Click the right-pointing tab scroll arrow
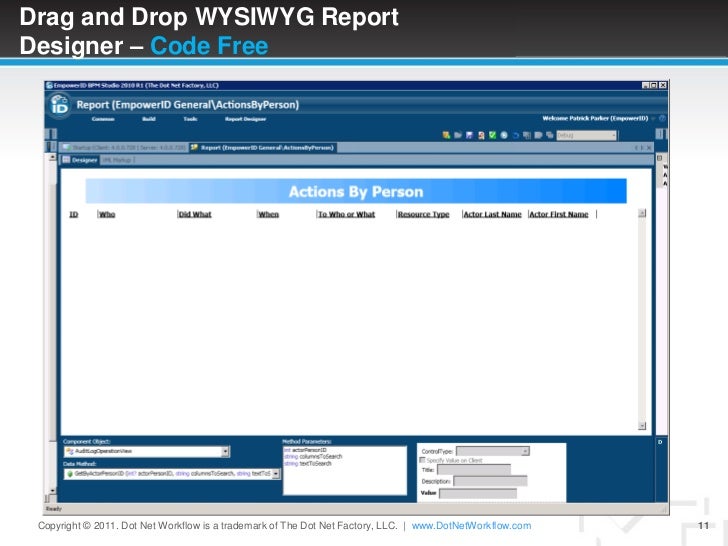 pyautogui.click(x=642, y=148)
